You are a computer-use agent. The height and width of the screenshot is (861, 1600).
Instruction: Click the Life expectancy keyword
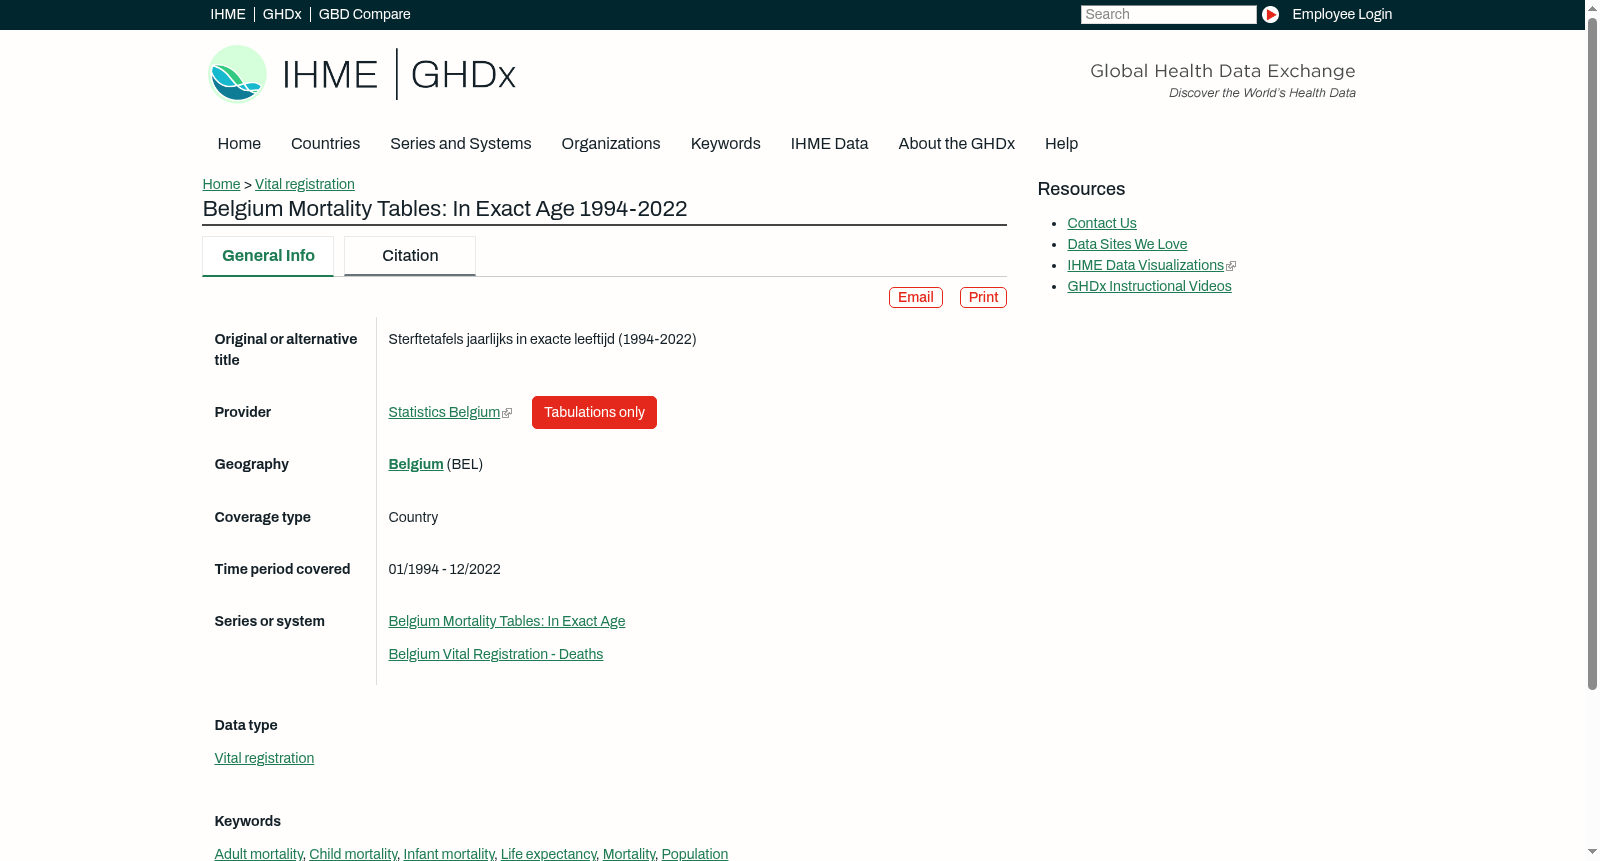click(x=548, y=854)
